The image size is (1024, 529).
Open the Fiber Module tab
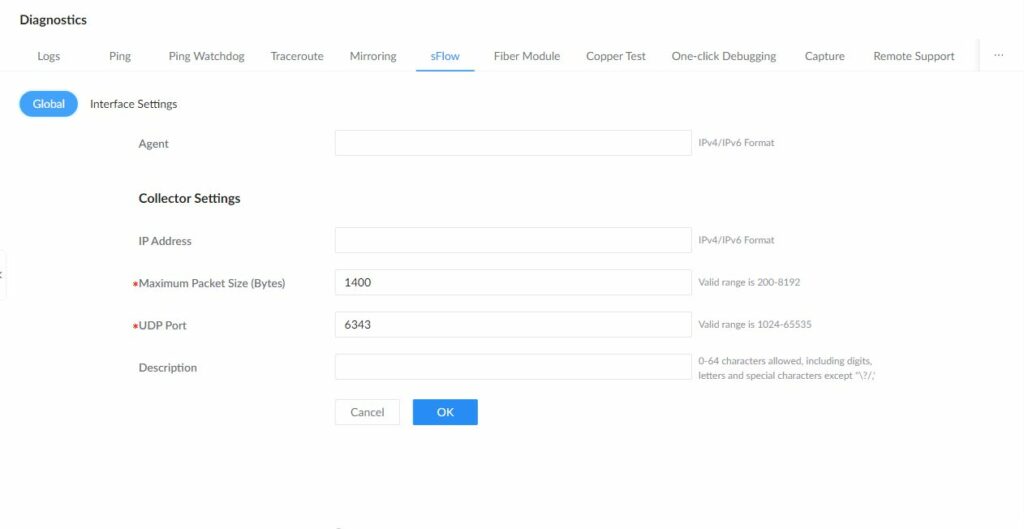pos(526,56)
